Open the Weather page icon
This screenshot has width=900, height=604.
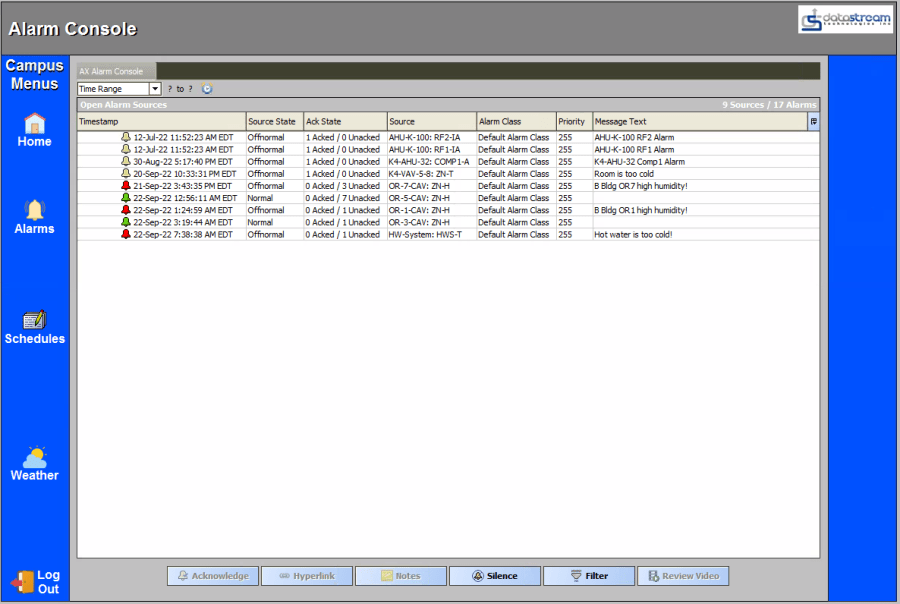[34, 458]
